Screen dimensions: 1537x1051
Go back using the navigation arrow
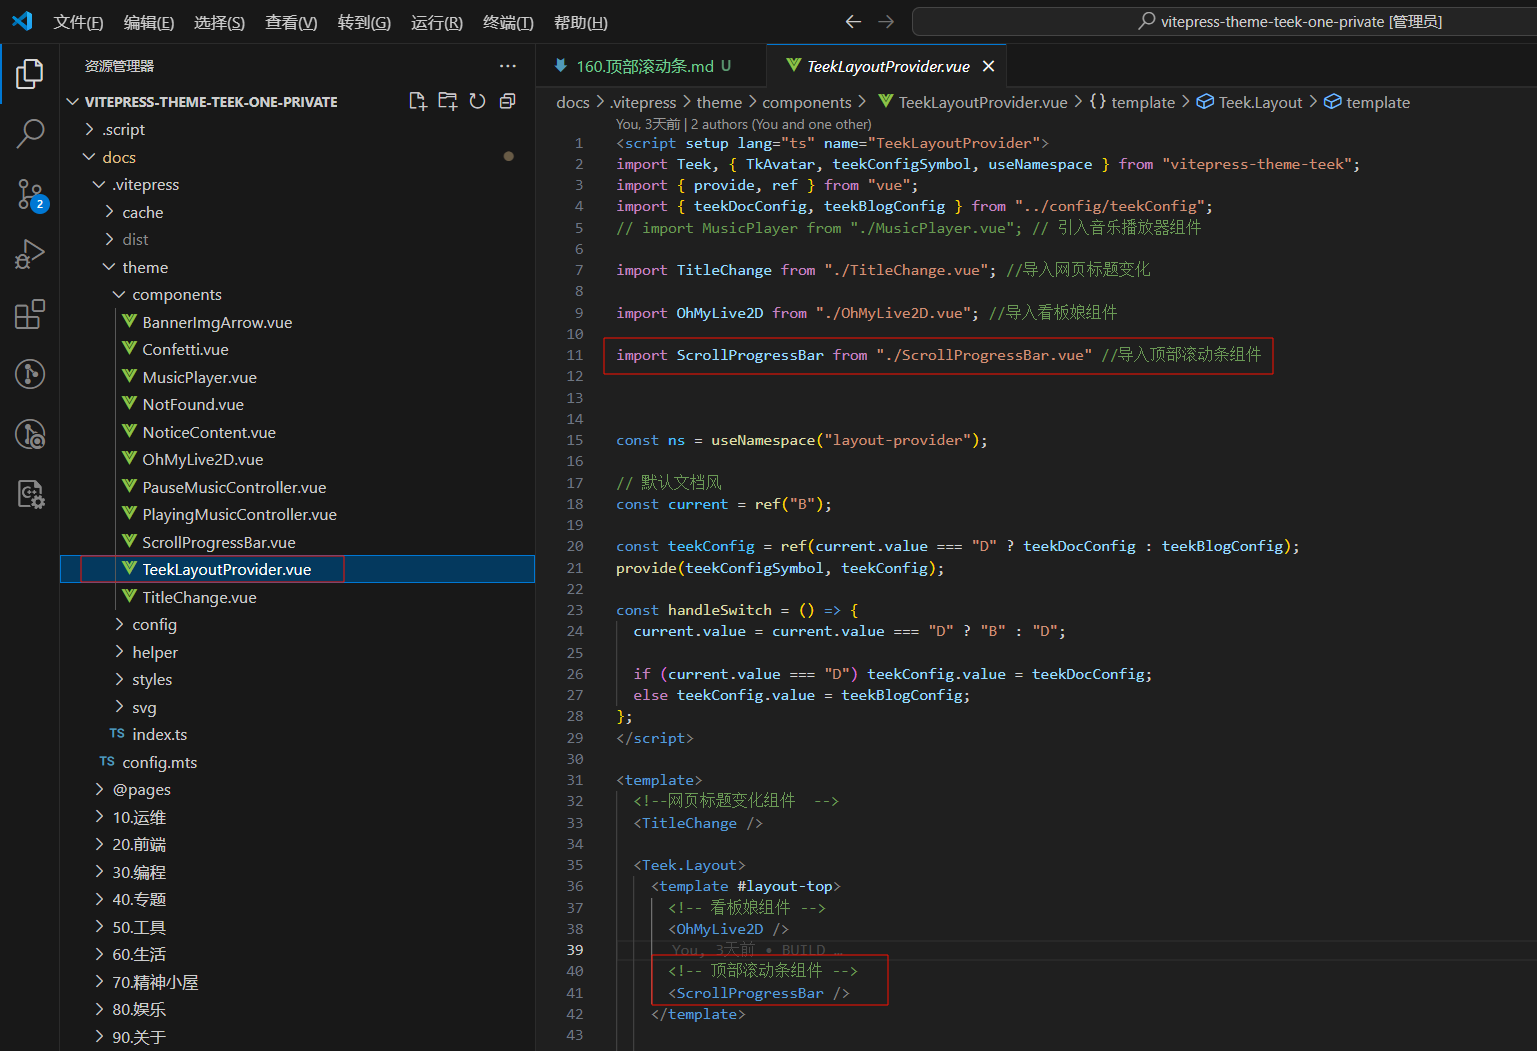(x=853, y=21)
